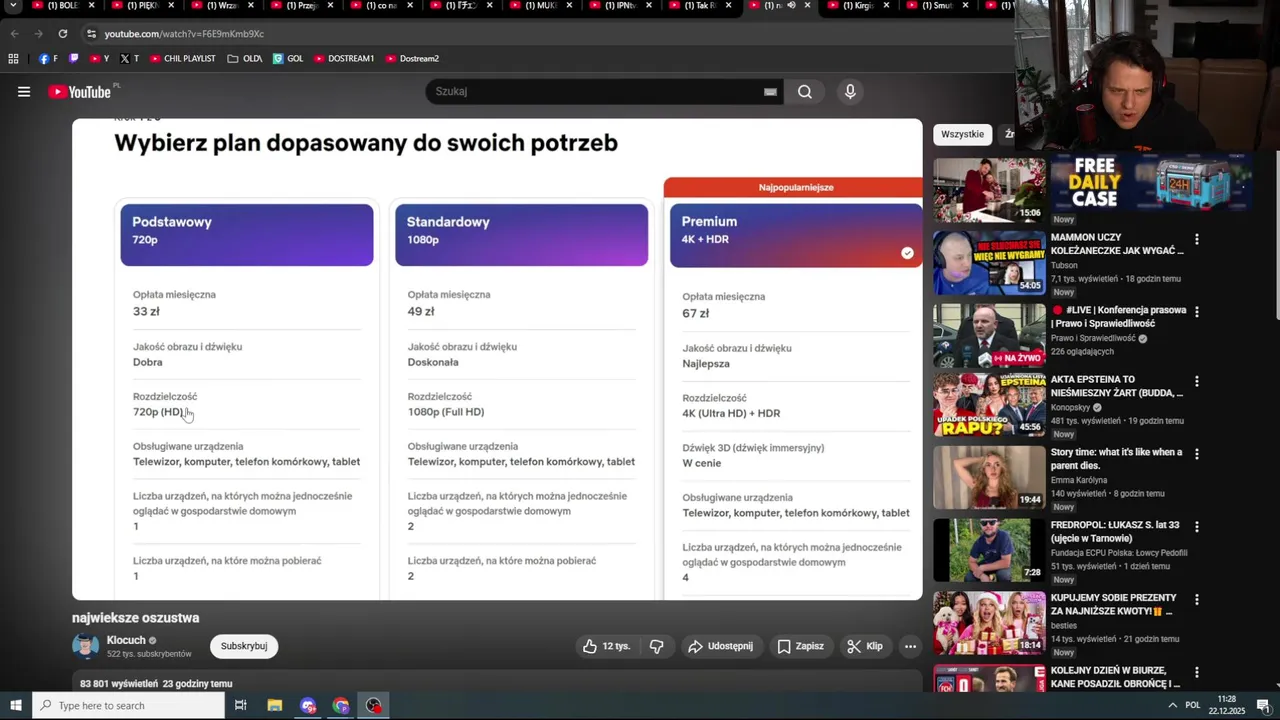Open OBS from the taskbar
The height and width of the screenshot is (720, 1280).
(x=374, y=706)
